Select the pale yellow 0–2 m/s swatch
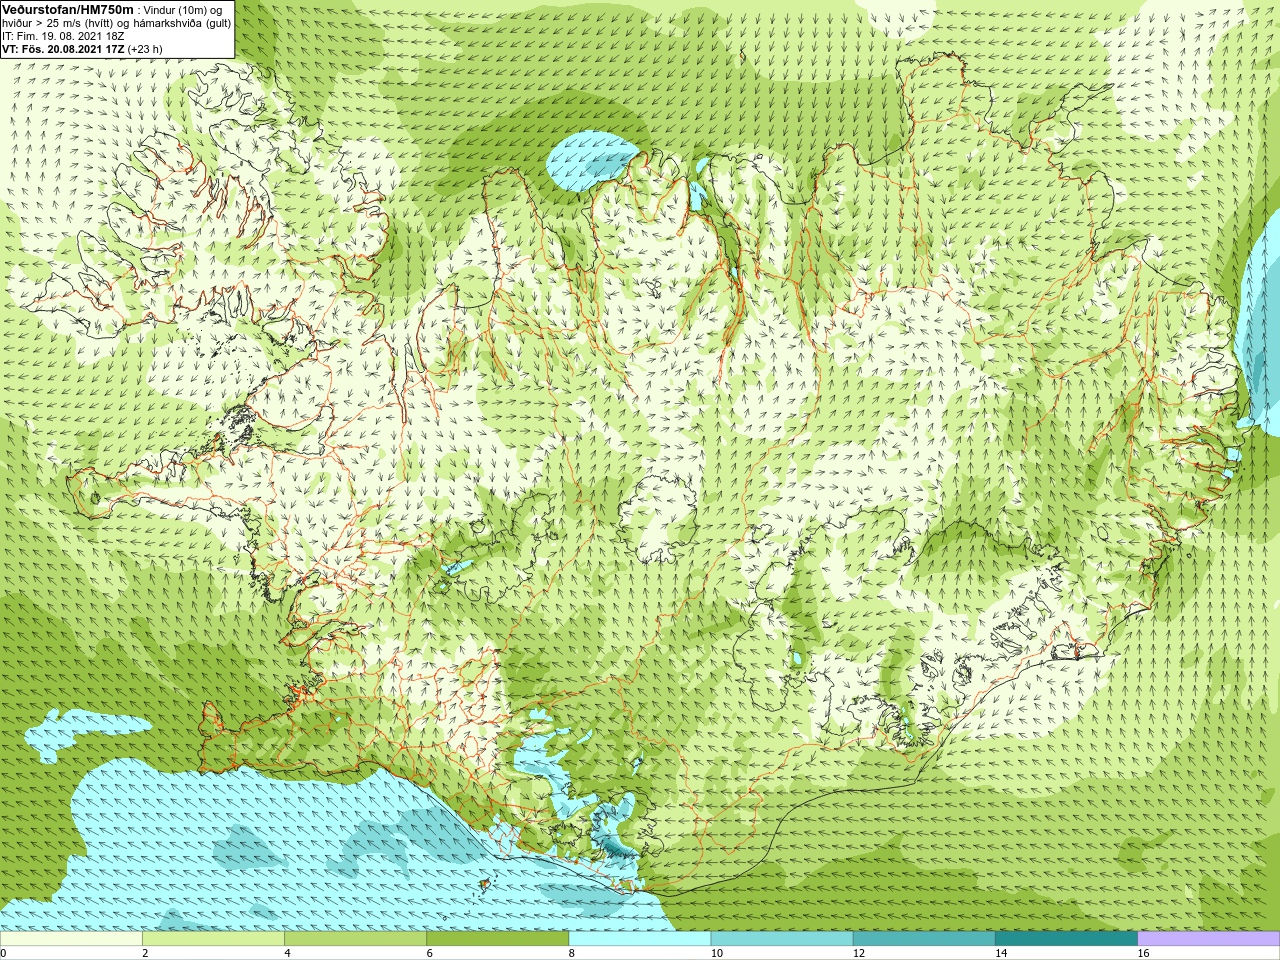Viewport: 1280px width, 960px height. [x=71, y=939]
